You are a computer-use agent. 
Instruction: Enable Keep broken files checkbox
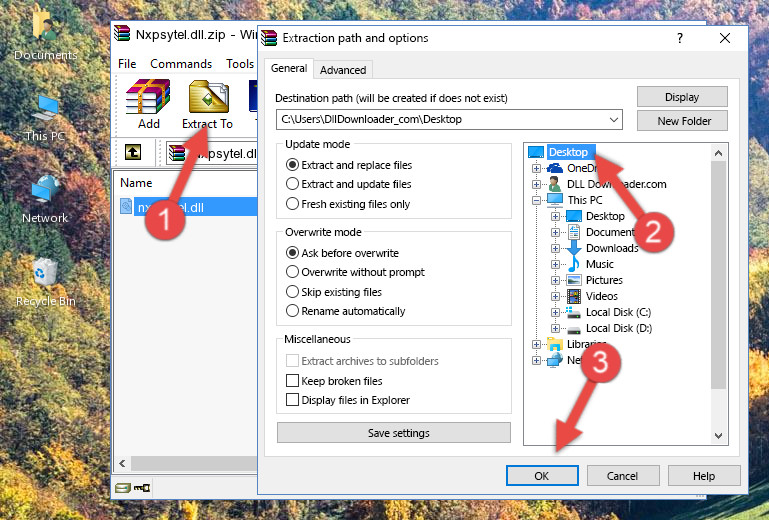pos(292,381)
